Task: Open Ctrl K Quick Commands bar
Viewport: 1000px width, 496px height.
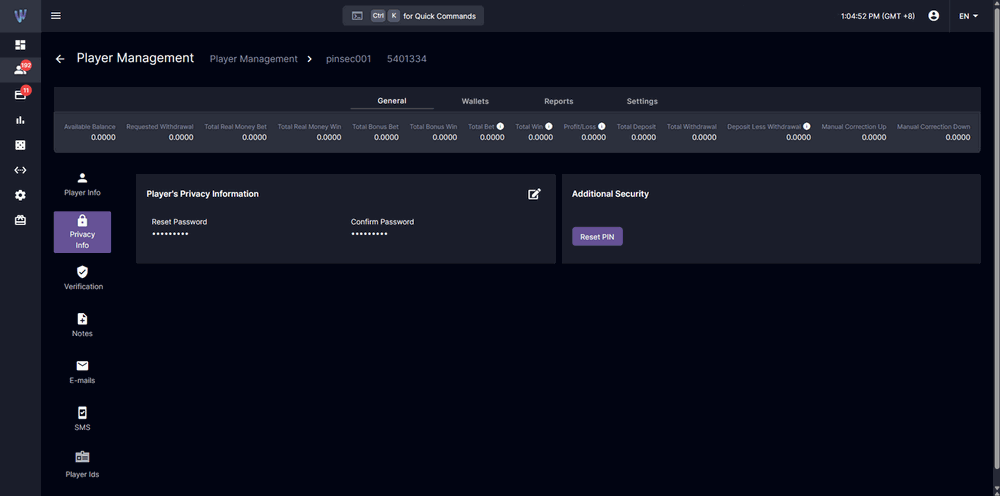Action: 413,16
